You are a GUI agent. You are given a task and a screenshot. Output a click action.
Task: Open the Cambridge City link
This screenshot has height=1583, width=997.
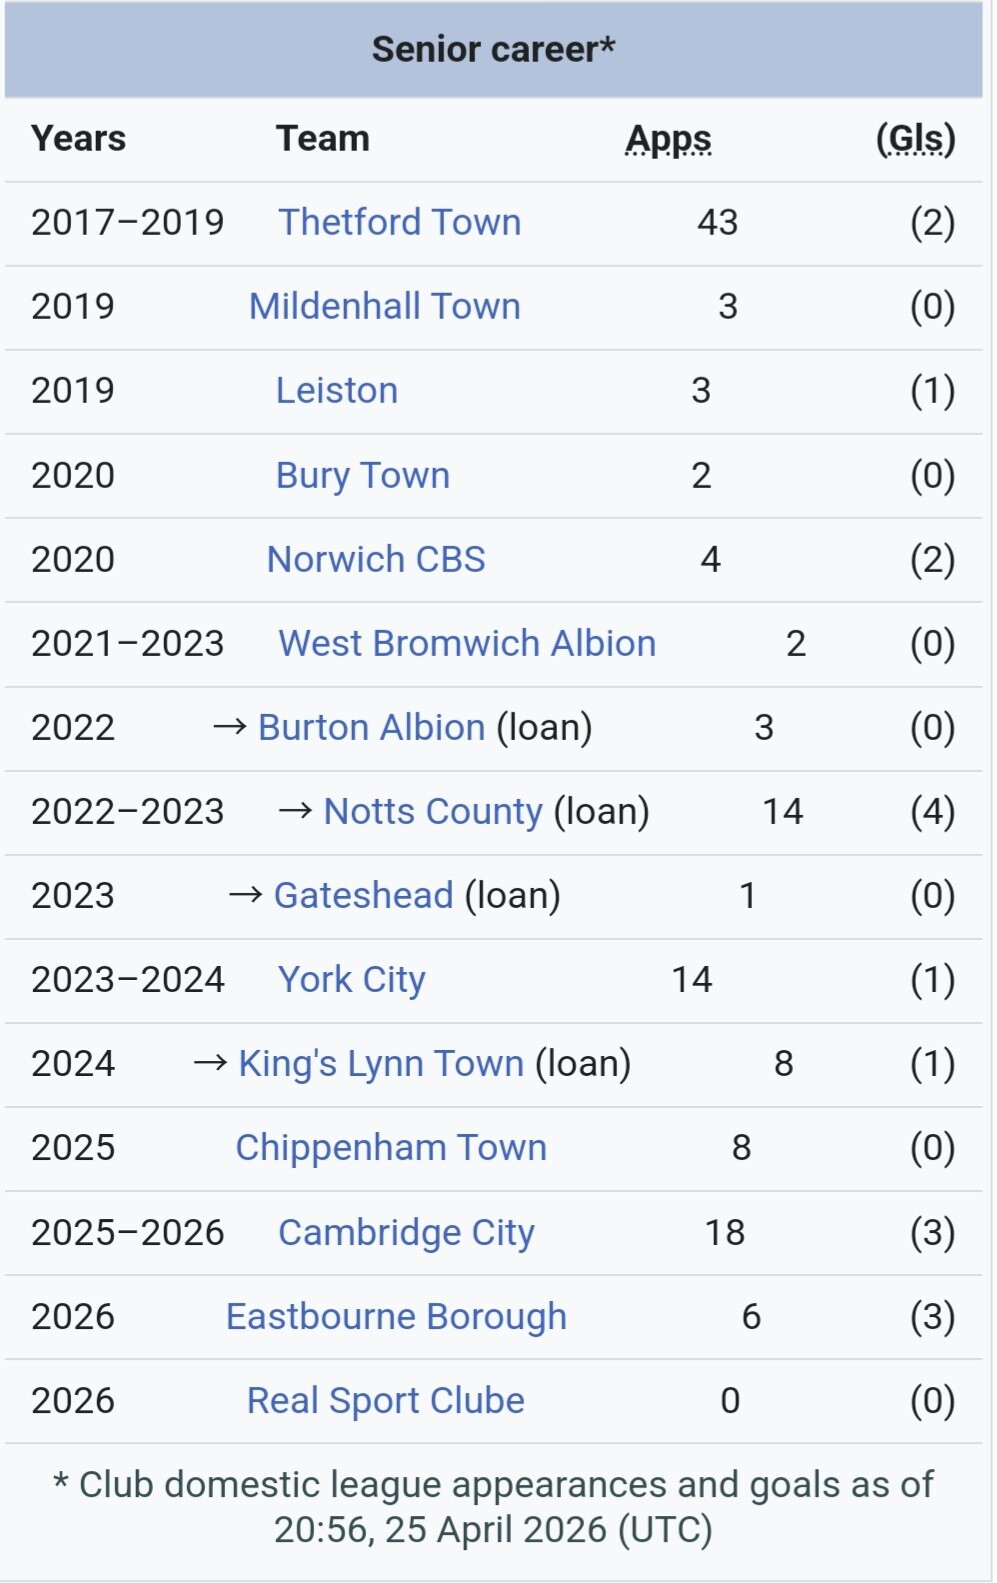pos(406,1233)
